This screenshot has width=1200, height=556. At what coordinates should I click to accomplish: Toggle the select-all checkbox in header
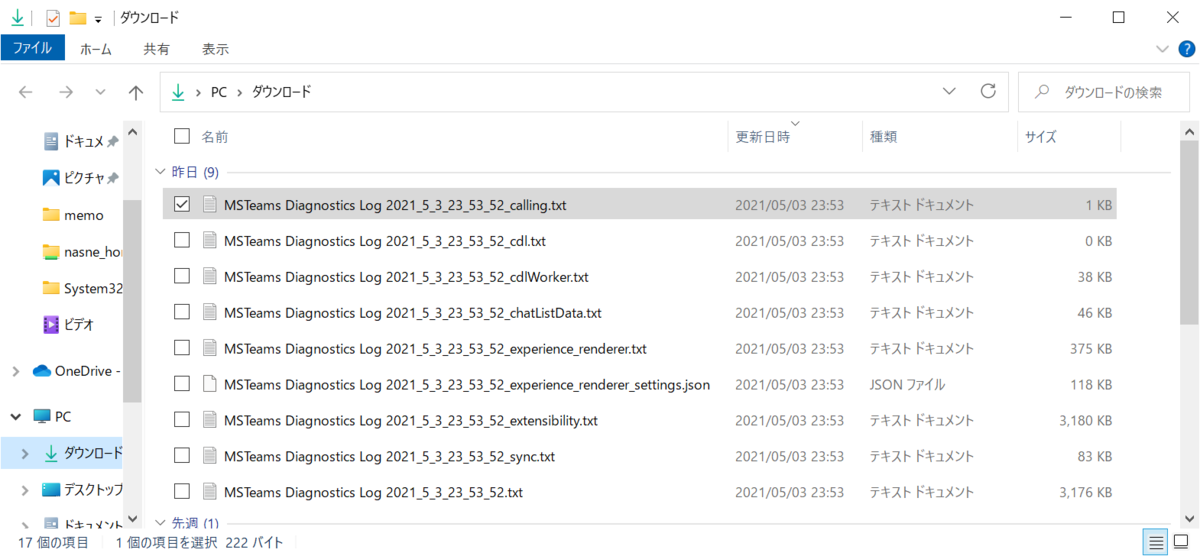pos(181,136)
